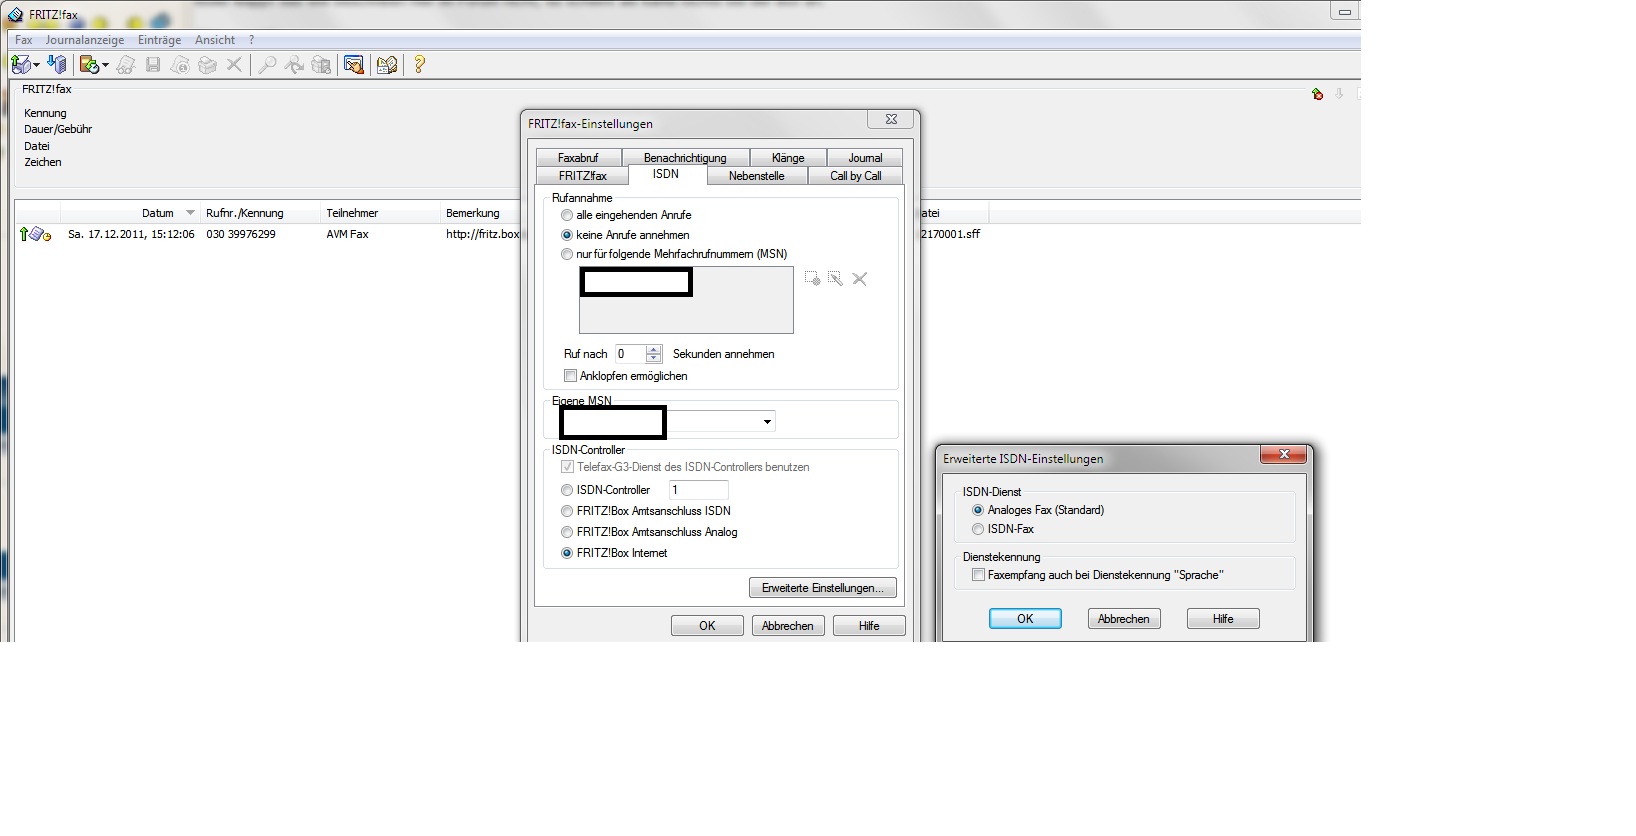Click the add MSN icon beside list
This screenshot has height=836, width=1636.
click(x=812, y=279)
